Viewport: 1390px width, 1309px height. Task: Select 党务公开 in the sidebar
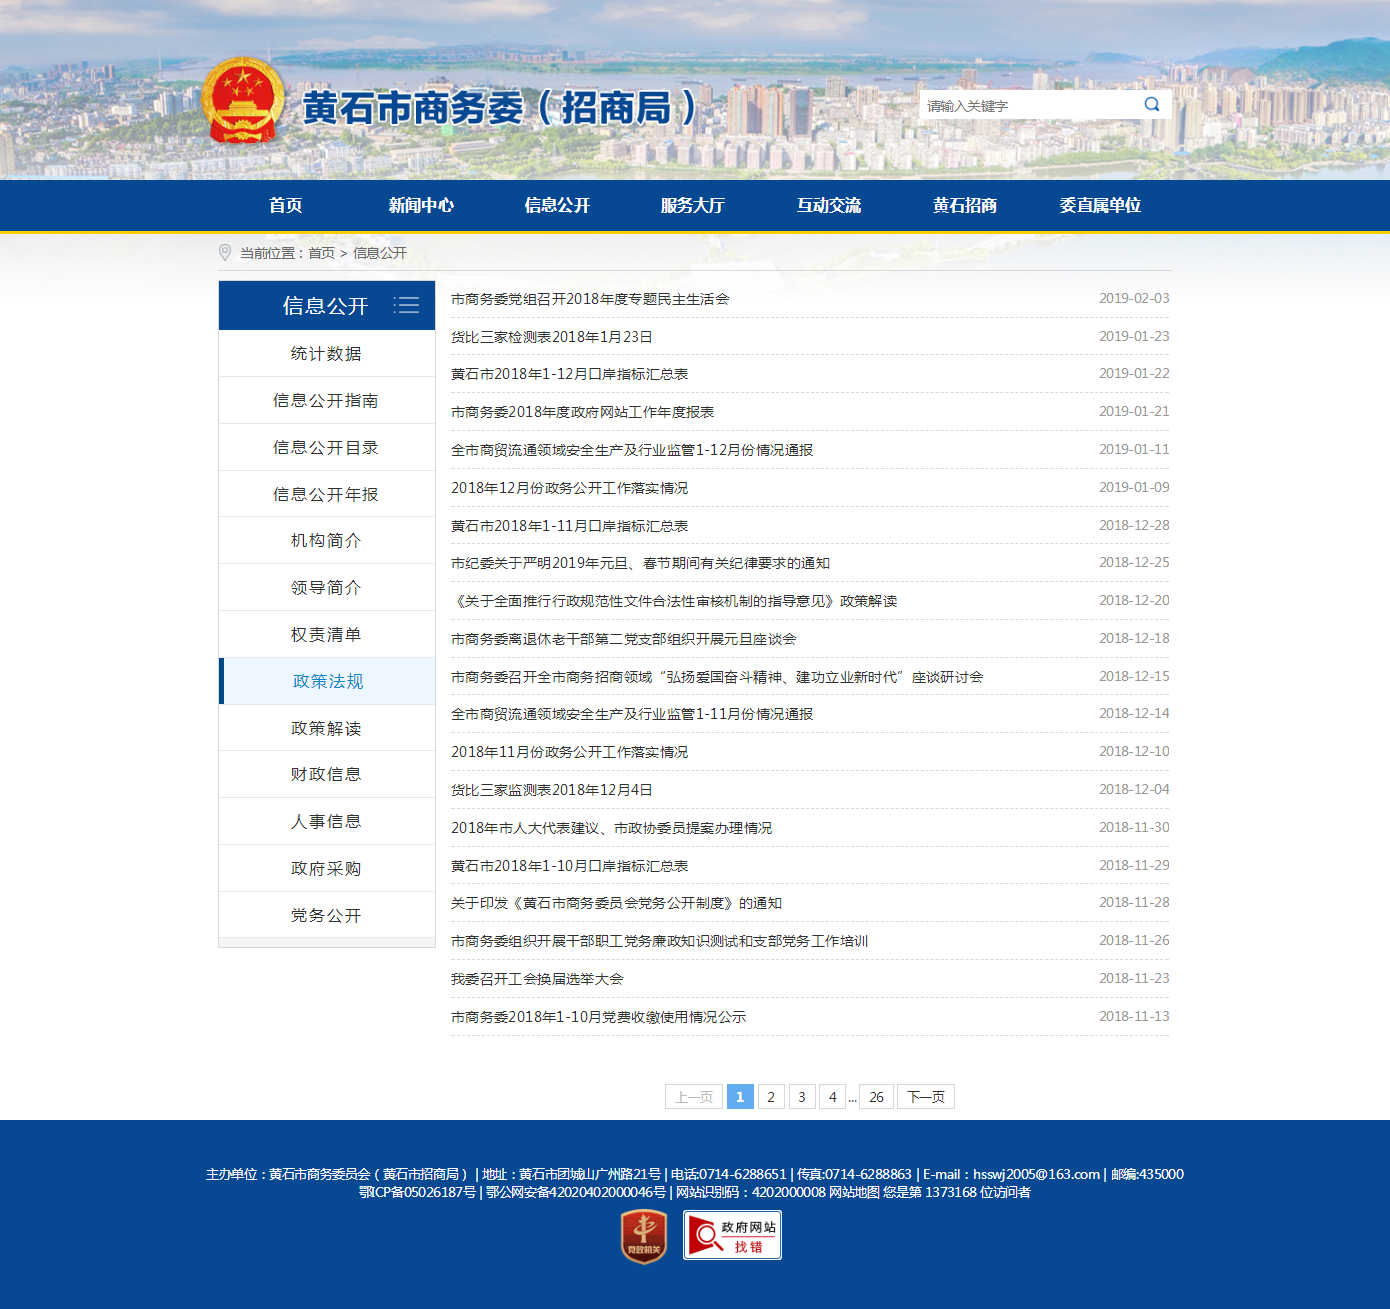pos(326,915)
